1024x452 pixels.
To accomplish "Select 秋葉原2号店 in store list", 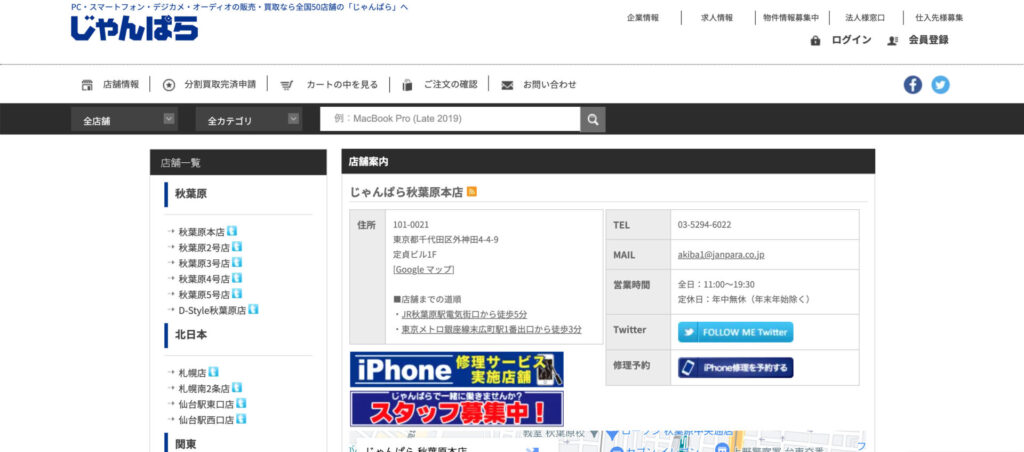I will (204, 248).
